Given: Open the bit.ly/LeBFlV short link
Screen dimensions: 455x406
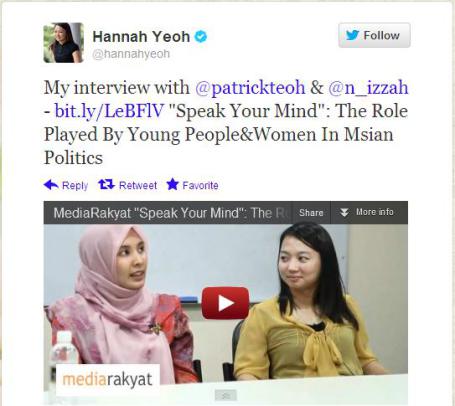Looking at the screenshot, I should 109,111.
